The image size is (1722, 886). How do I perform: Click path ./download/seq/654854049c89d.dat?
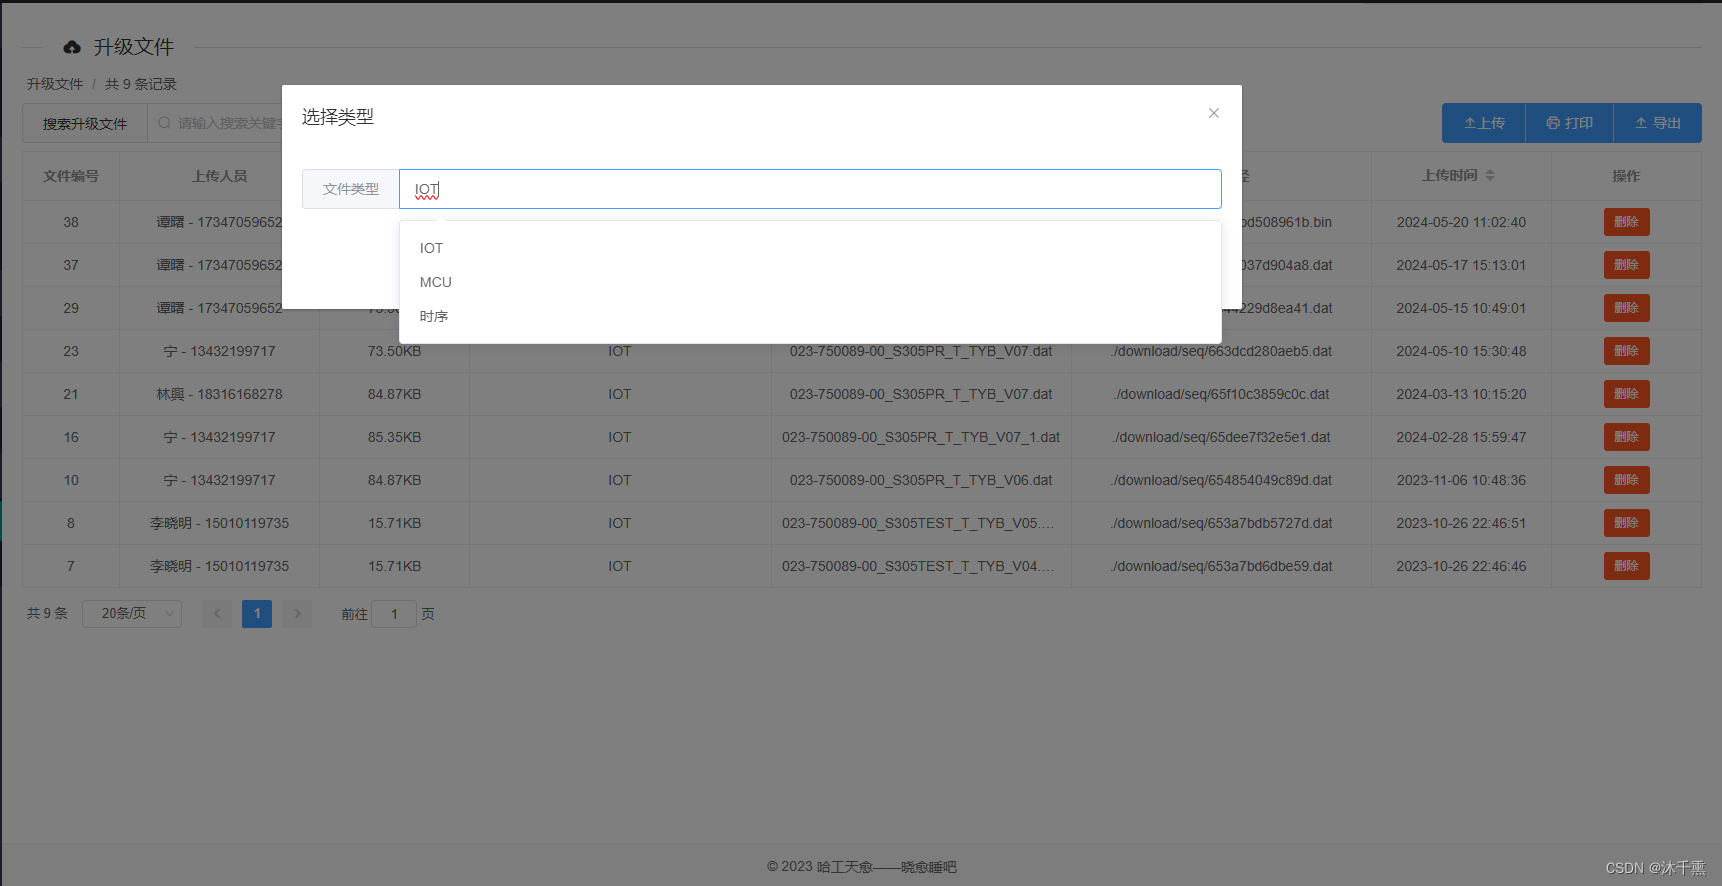(1221, 480)
